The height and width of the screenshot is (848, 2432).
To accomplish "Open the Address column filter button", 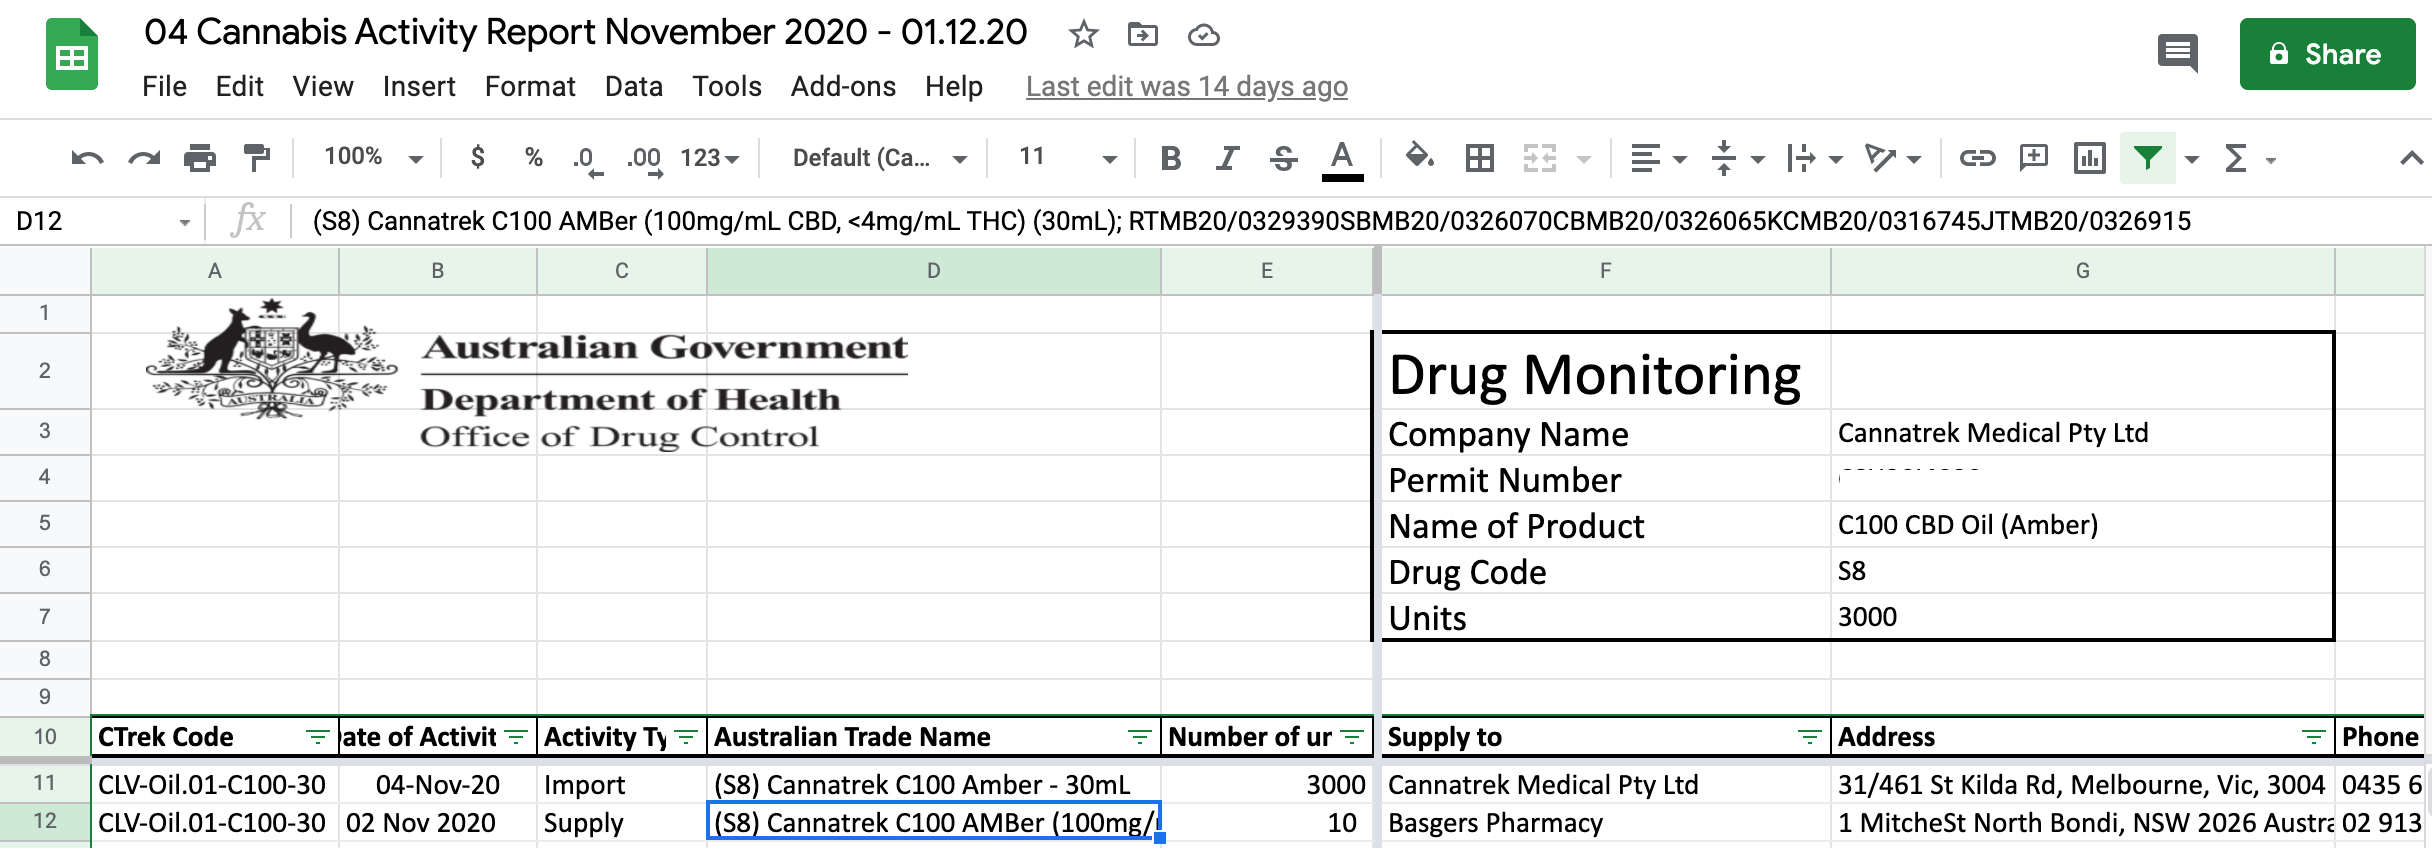I will (2313, 737).
